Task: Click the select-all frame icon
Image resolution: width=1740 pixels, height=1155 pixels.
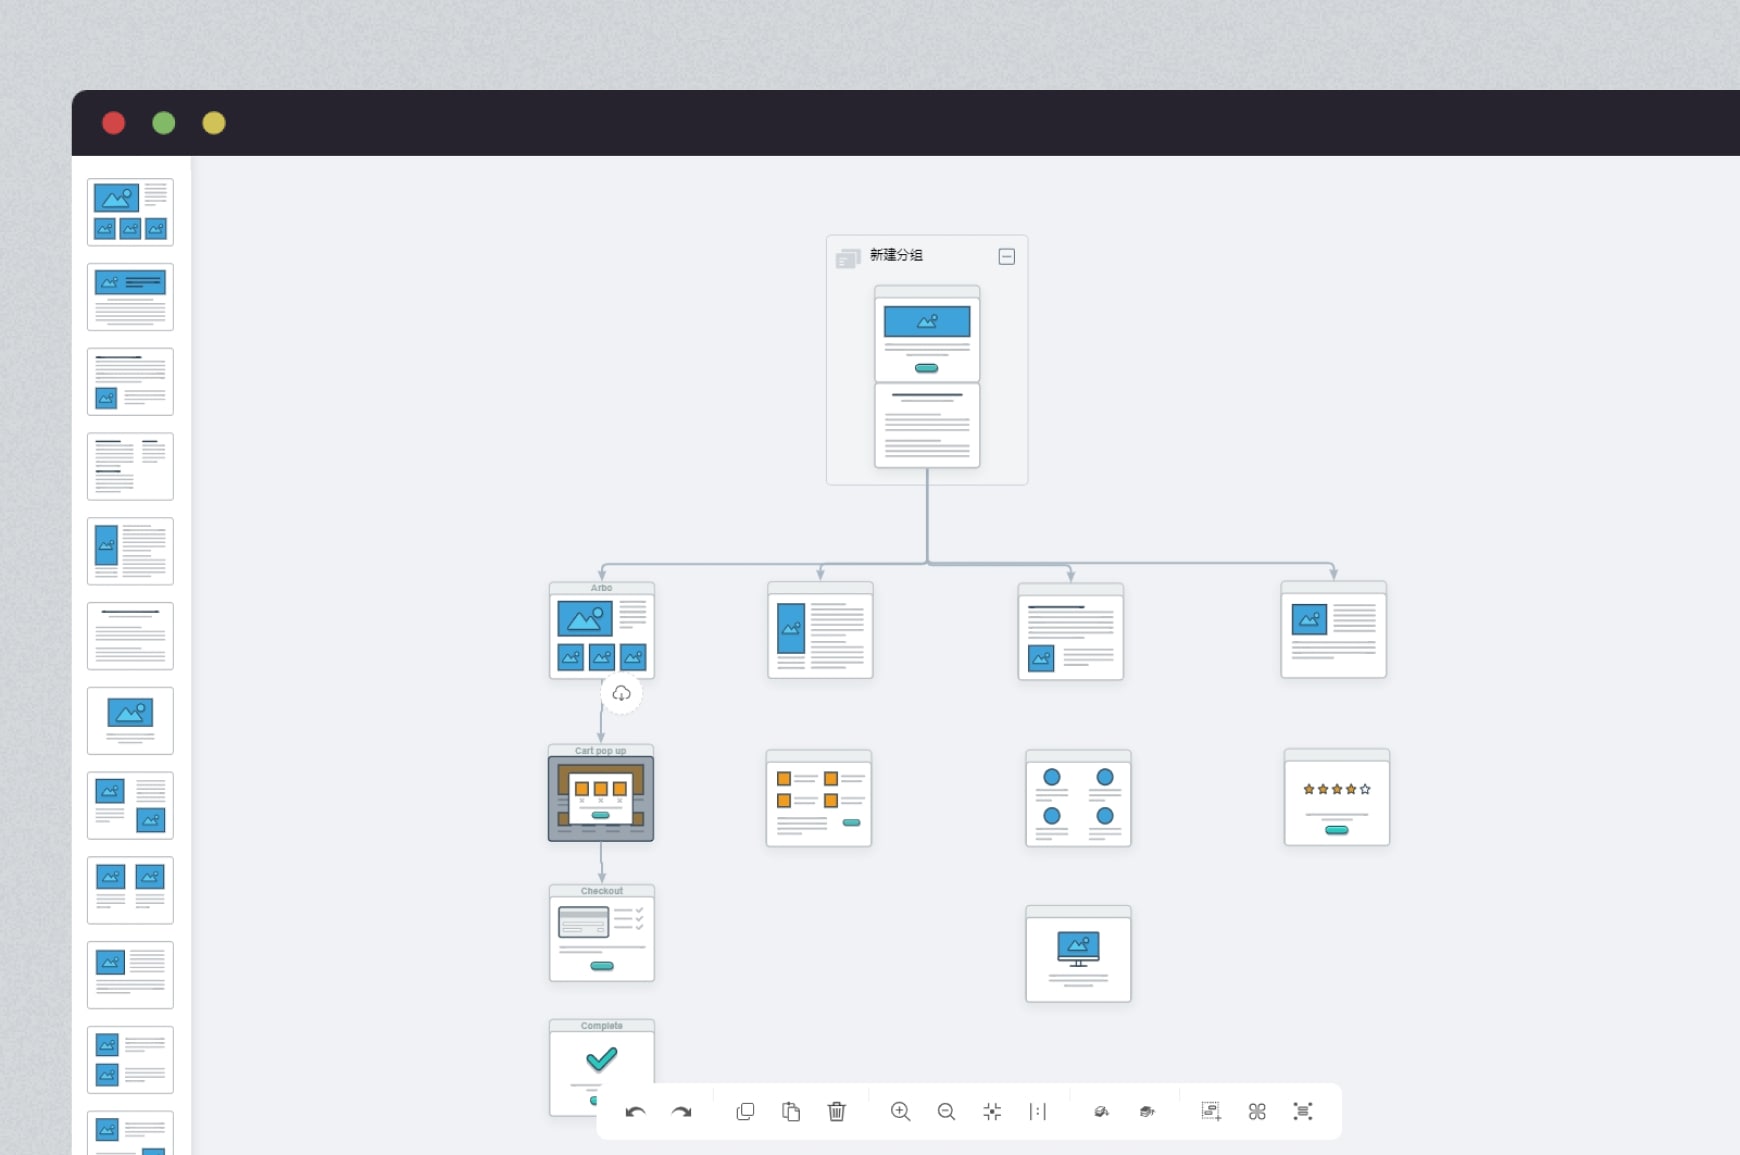Action: pyautogui.click(x=1303, y=1112)
